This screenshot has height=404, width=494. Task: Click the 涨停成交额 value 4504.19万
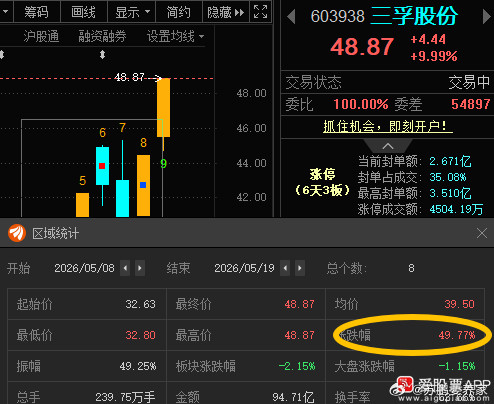456,209
